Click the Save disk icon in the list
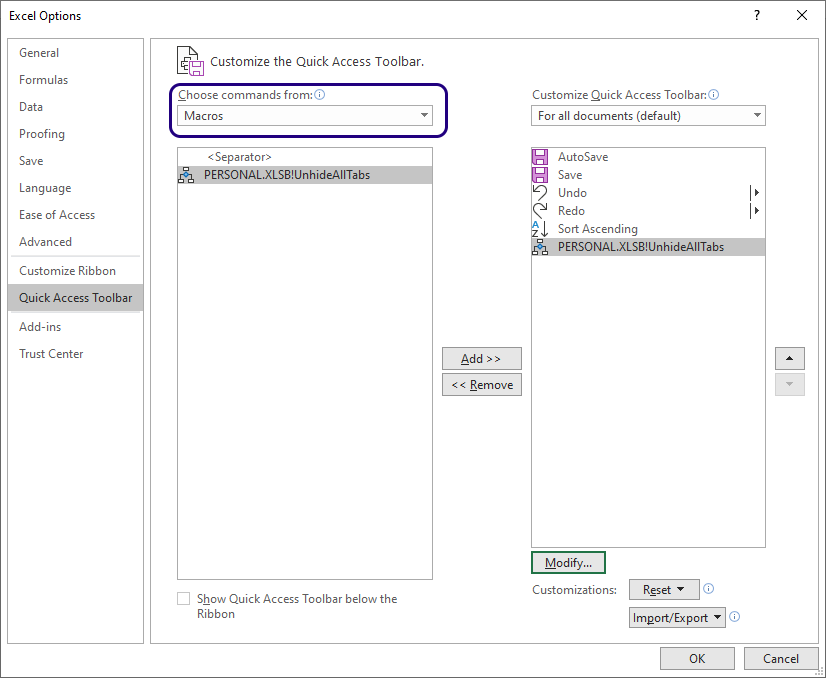This screenshot has height=678, width=826. pos(540,175)
